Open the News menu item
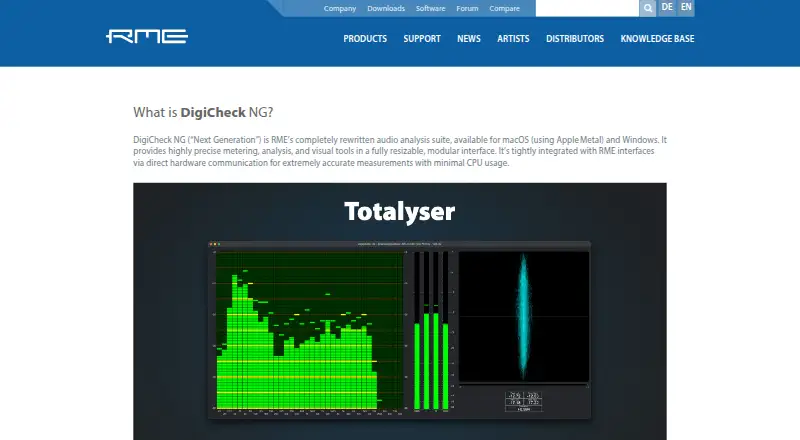This screenshot has width=800, height=440. [x=469, y=39]
